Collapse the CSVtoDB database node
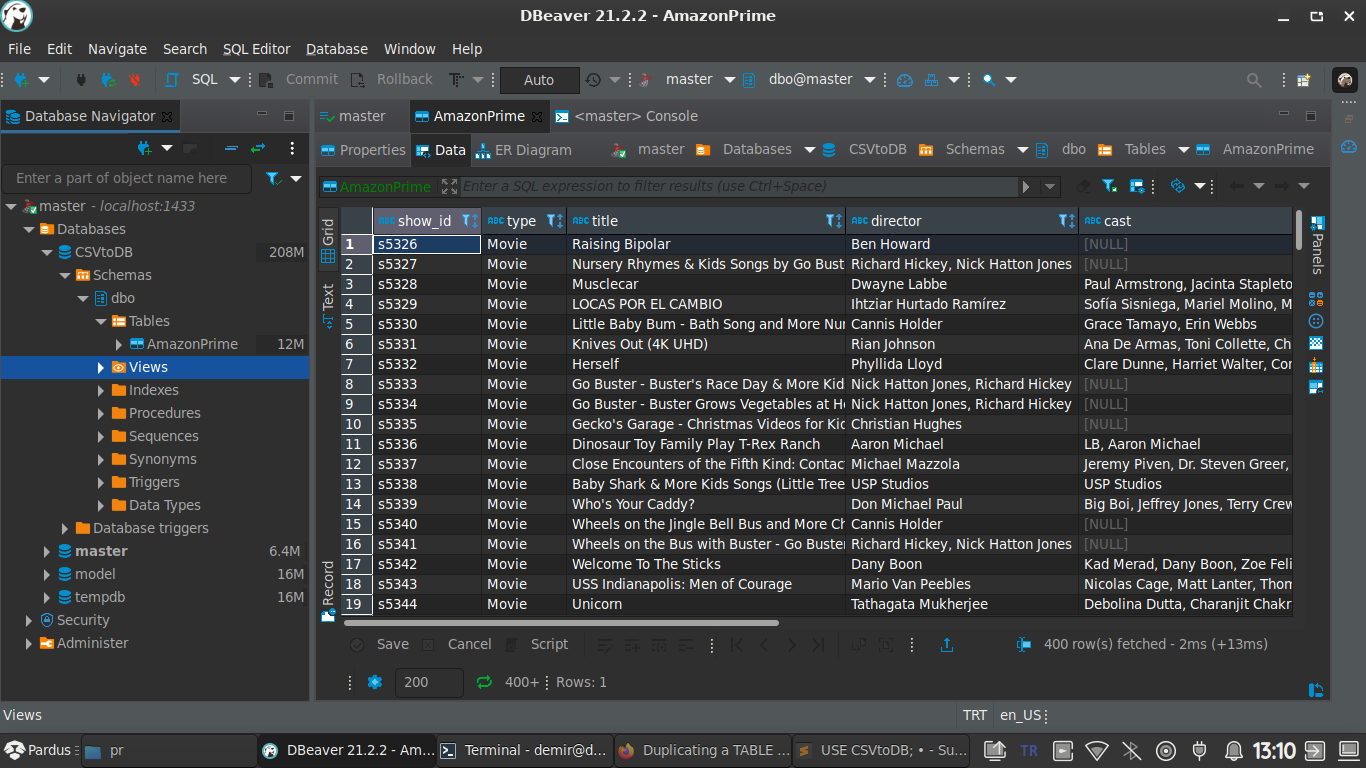1366x768 pixels. [x=47, y=253]
